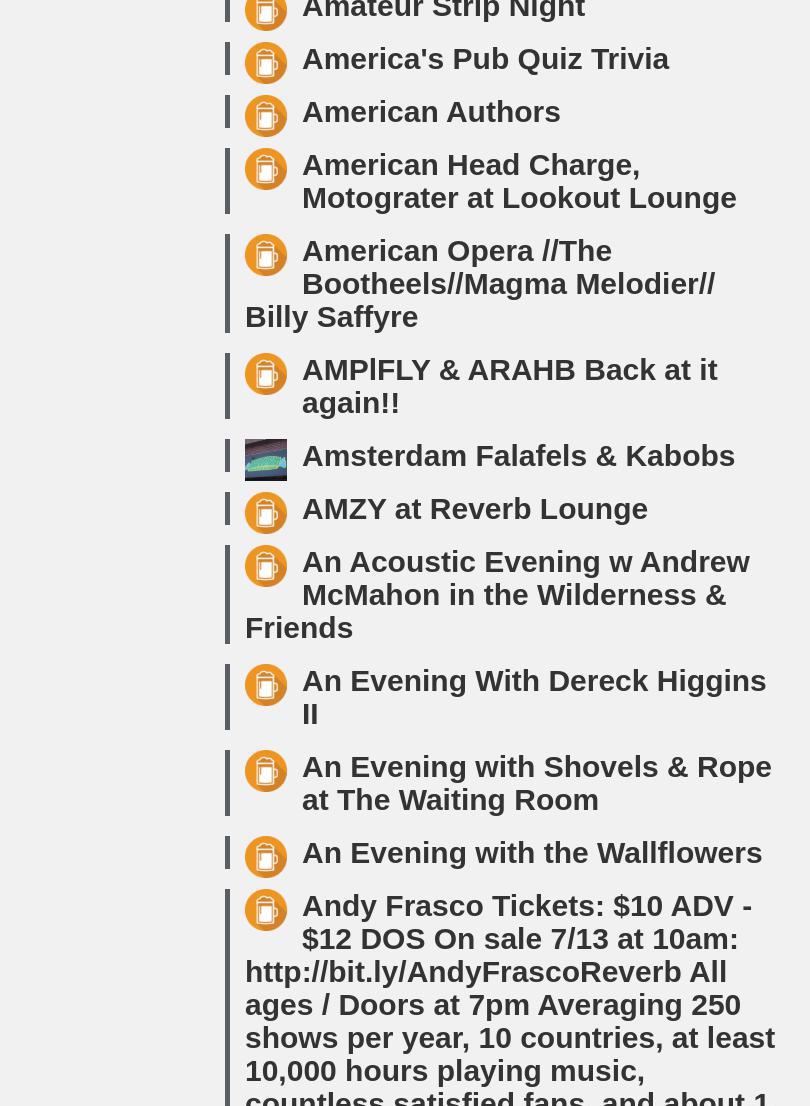Screen dimensions: 810x1106
Task: Open the American Authors event link
Action: click(x=431, y=112)
